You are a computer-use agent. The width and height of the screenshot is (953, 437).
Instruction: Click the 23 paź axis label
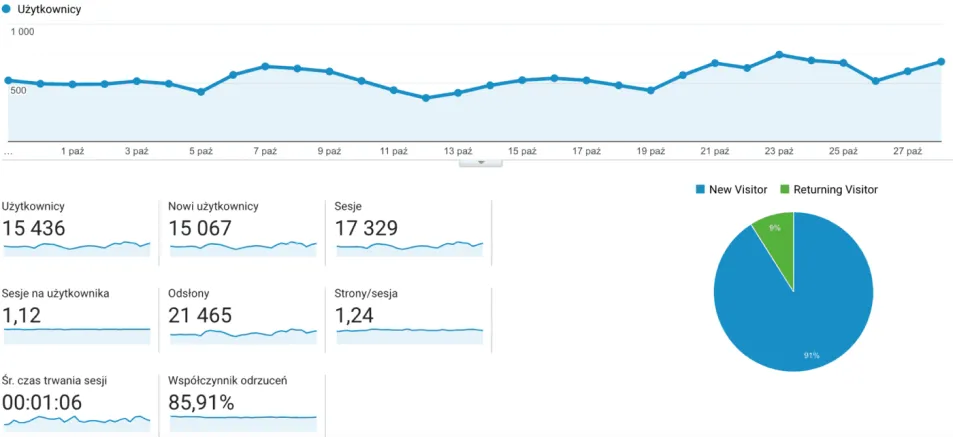click(779, 152)
